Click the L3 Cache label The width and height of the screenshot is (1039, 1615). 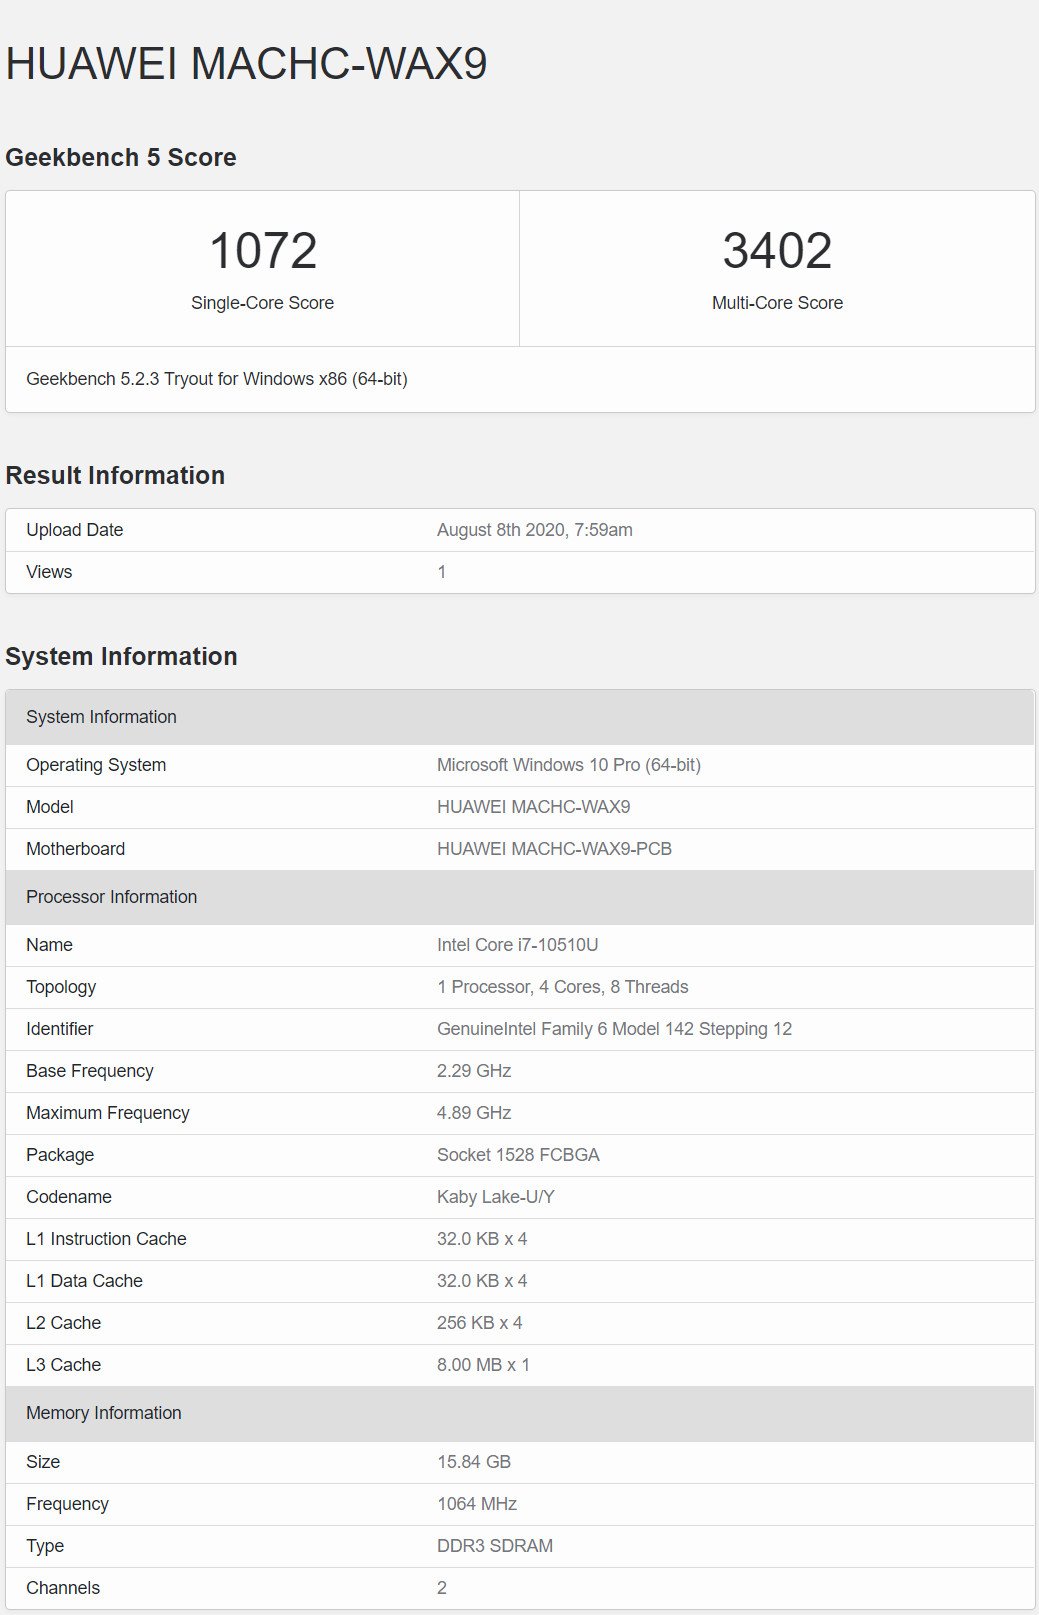63,1365
